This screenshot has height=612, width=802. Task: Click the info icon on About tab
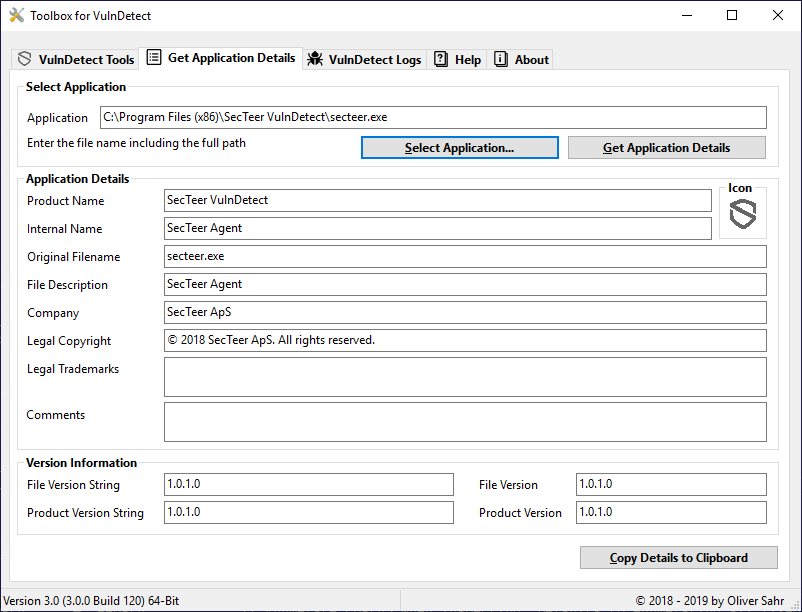[x=501, y=59]
